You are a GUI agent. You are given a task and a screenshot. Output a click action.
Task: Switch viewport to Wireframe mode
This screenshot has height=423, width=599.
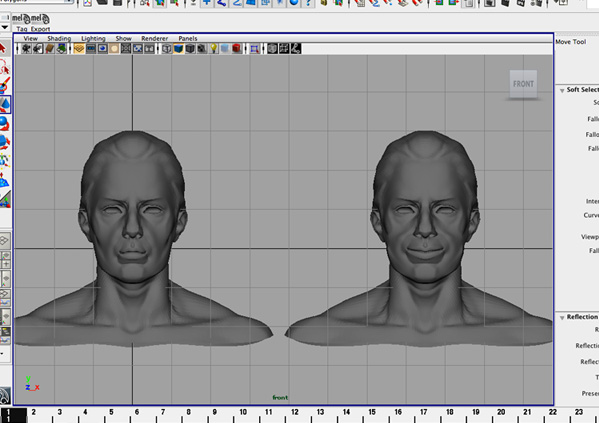tap(167, 49)
